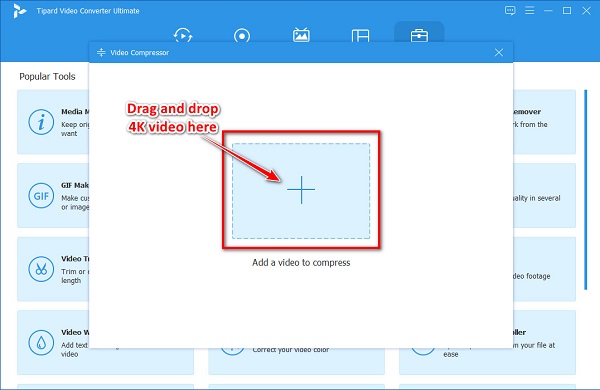
Task: Click the 'Popular Tools' heading
Action: click(47, 77)
